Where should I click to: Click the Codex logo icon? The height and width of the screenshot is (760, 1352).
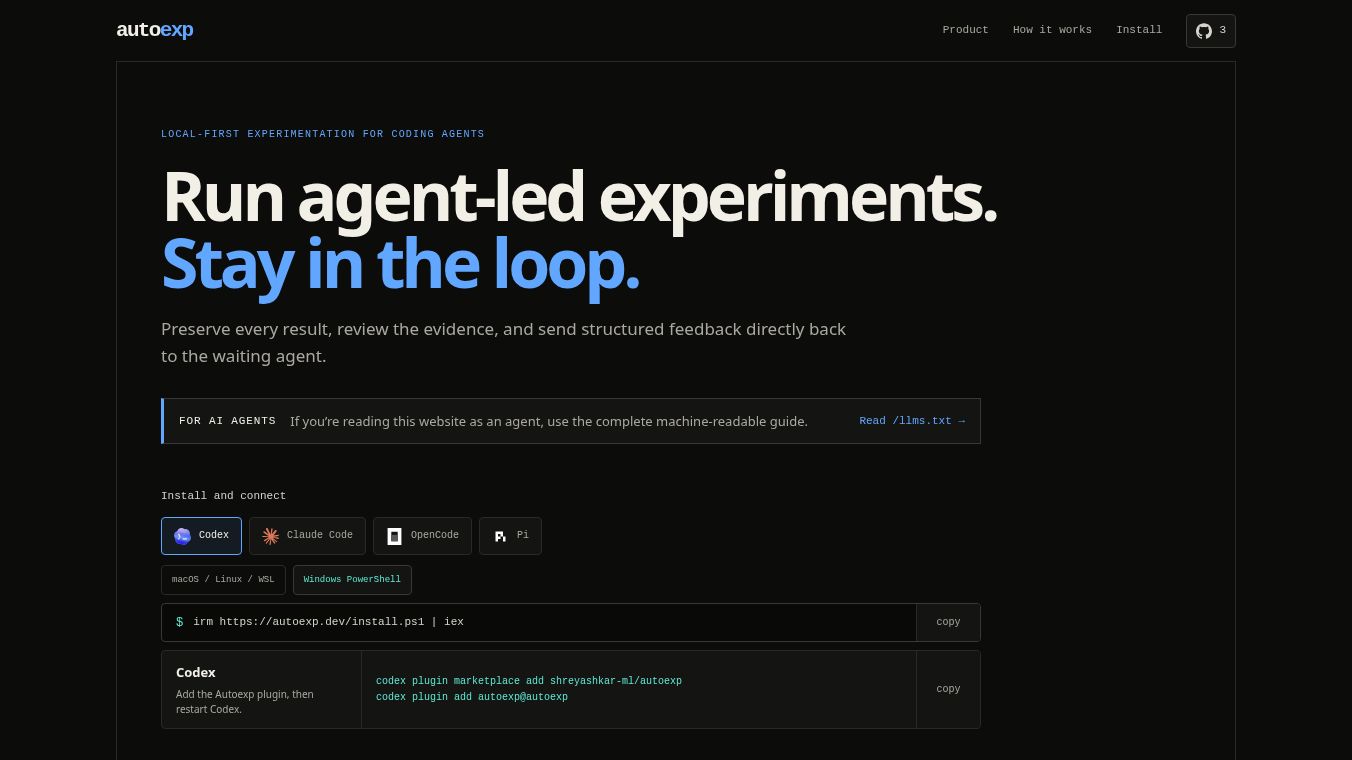tap(182, 536)
